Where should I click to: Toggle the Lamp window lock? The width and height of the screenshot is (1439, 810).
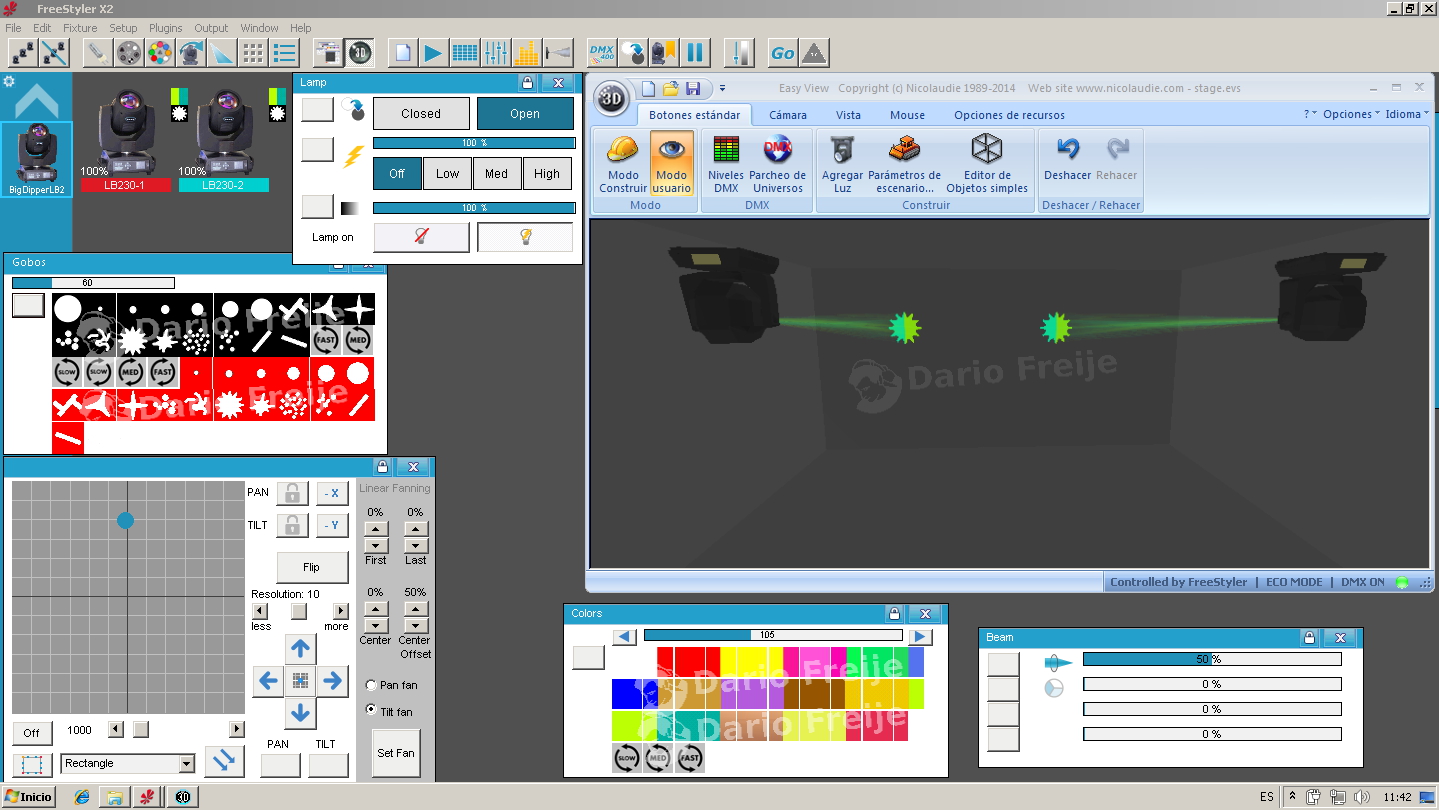click(527, 83)
